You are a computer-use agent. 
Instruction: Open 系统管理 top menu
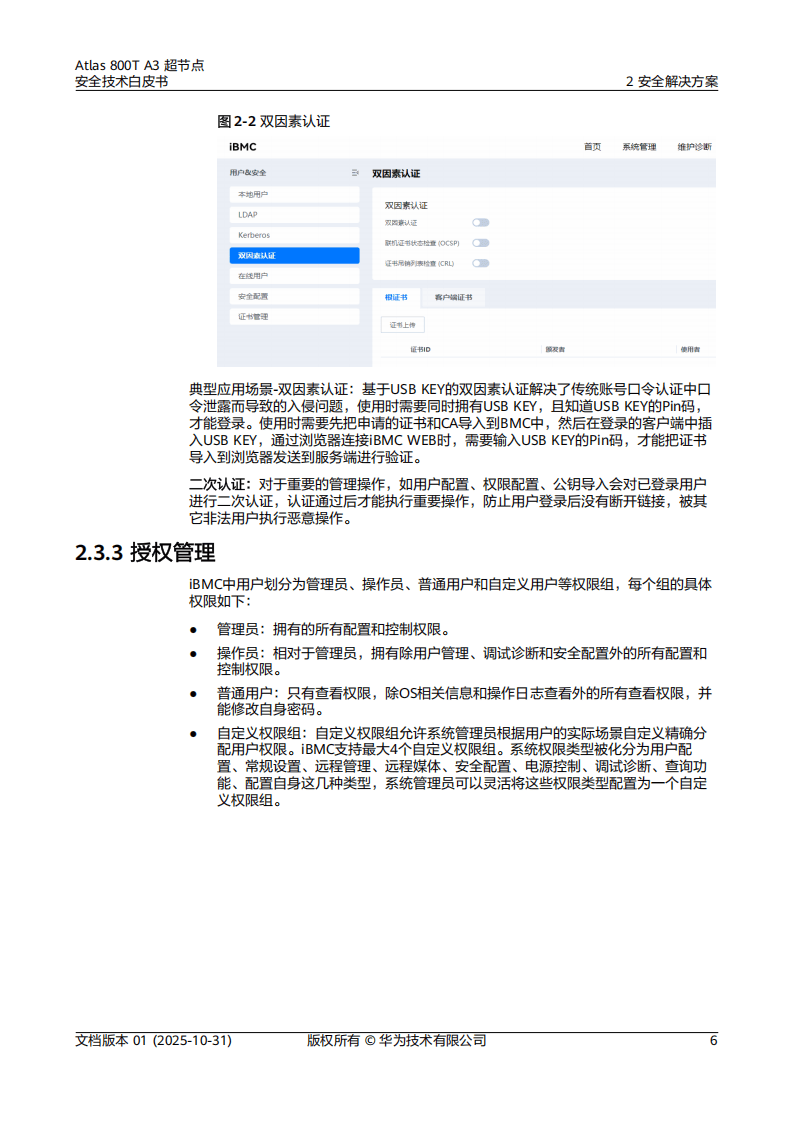(639, 147)
